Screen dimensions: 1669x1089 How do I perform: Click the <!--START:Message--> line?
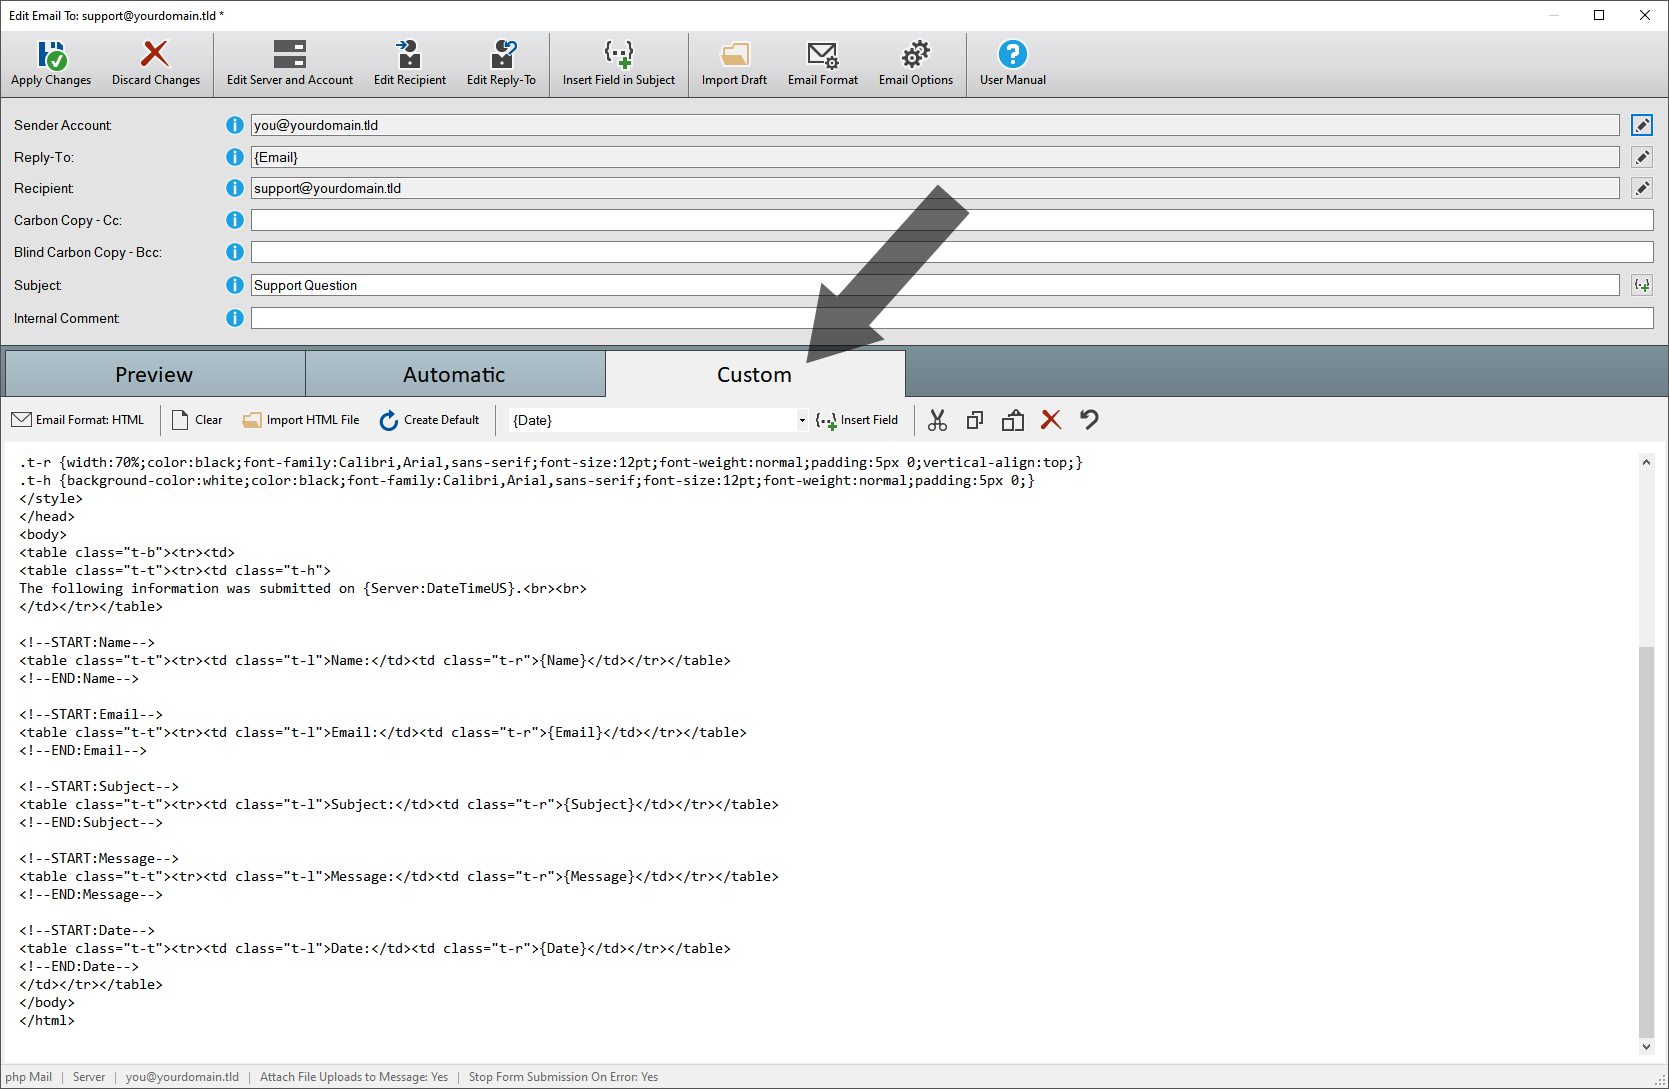coord(99,858)
